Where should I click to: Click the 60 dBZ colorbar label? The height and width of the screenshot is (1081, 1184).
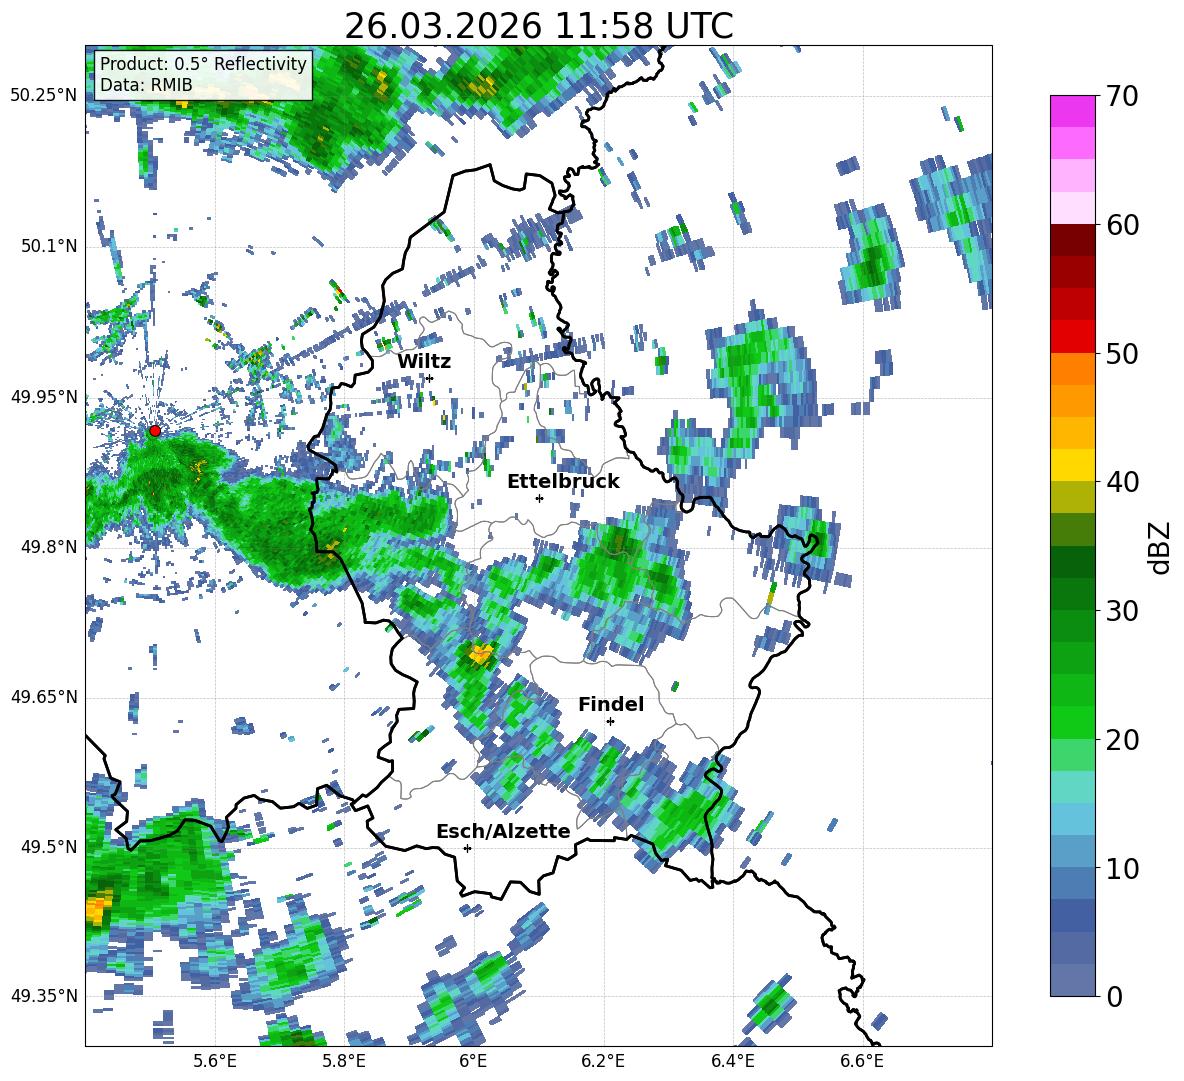[x=1122, y=225]
